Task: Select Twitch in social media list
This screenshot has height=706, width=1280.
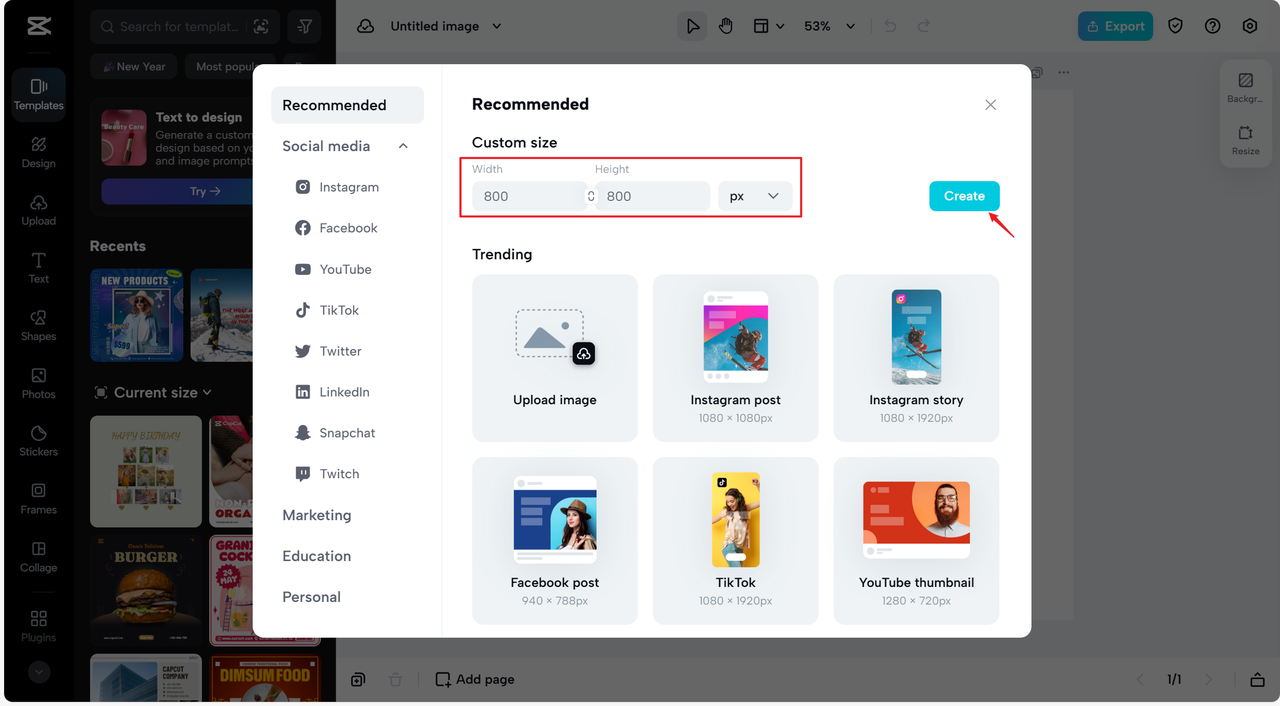Action: [x=327, y=474]
